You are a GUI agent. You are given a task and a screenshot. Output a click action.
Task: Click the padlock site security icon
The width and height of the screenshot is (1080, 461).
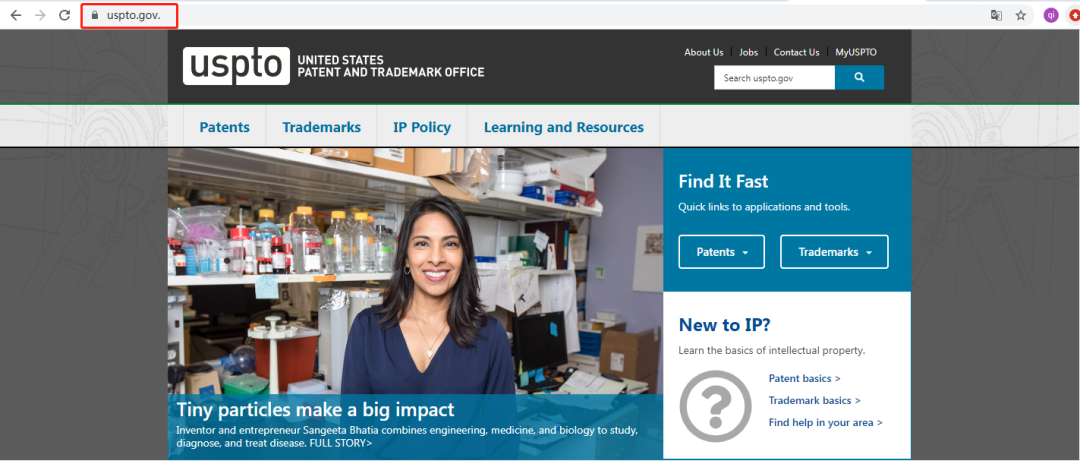coord(95,15)
